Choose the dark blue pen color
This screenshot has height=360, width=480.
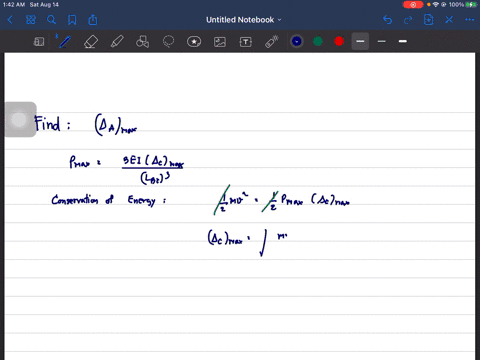pyautogui.click(x=297, y=41)
